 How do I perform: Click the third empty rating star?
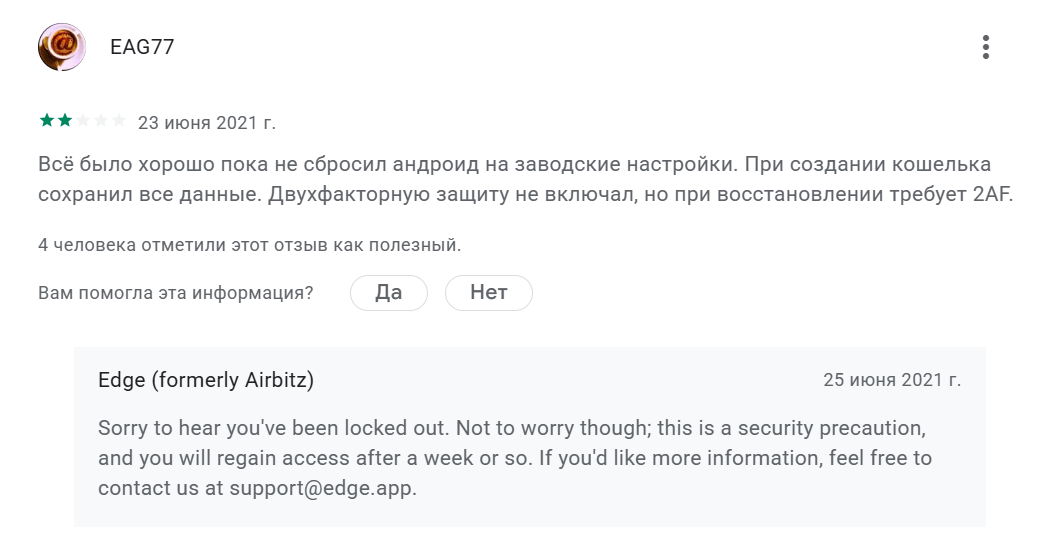click(x=83, y=122)
